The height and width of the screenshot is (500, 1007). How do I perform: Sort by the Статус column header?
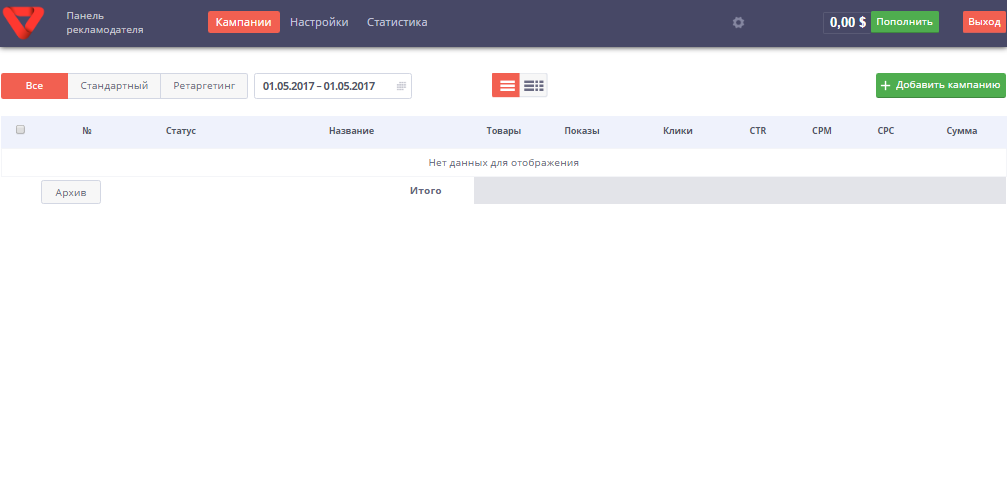tap(181, 131)
